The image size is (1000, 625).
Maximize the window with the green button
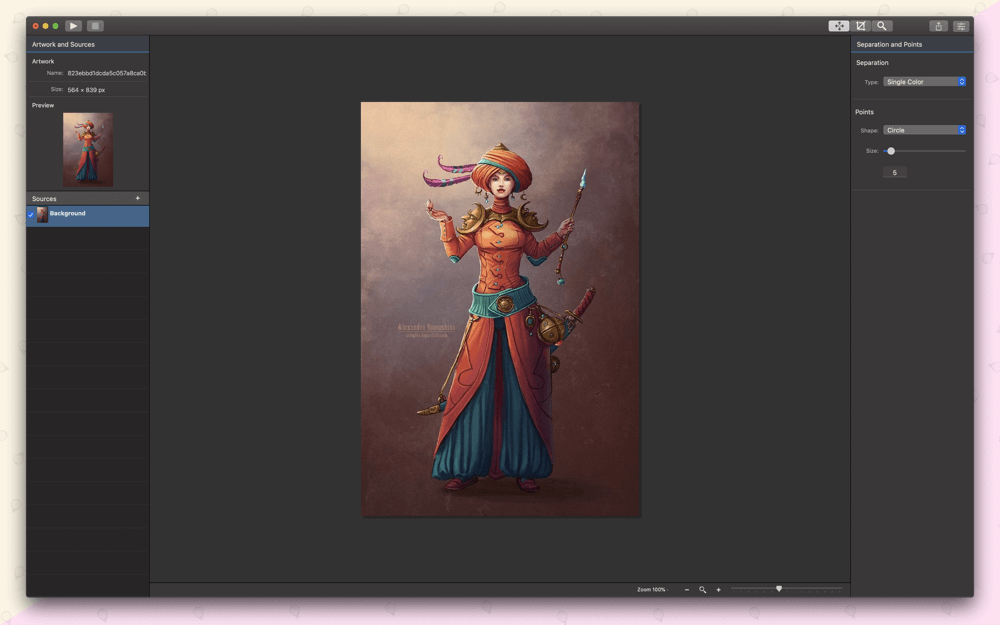(x=55, y=26)
